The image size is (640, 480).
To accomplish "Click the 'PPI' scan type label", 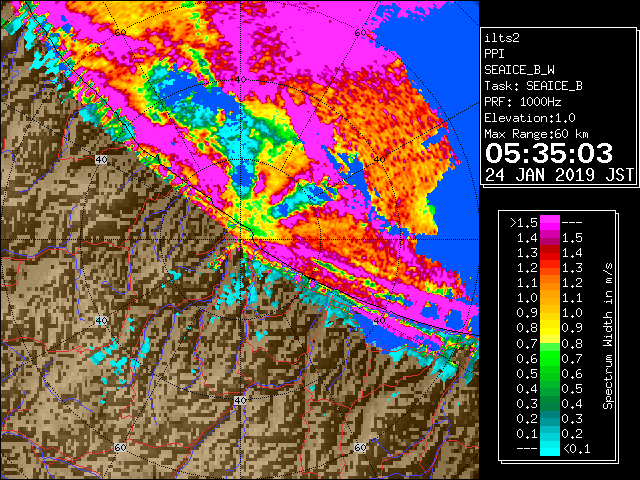I will [x=494, y=54].
